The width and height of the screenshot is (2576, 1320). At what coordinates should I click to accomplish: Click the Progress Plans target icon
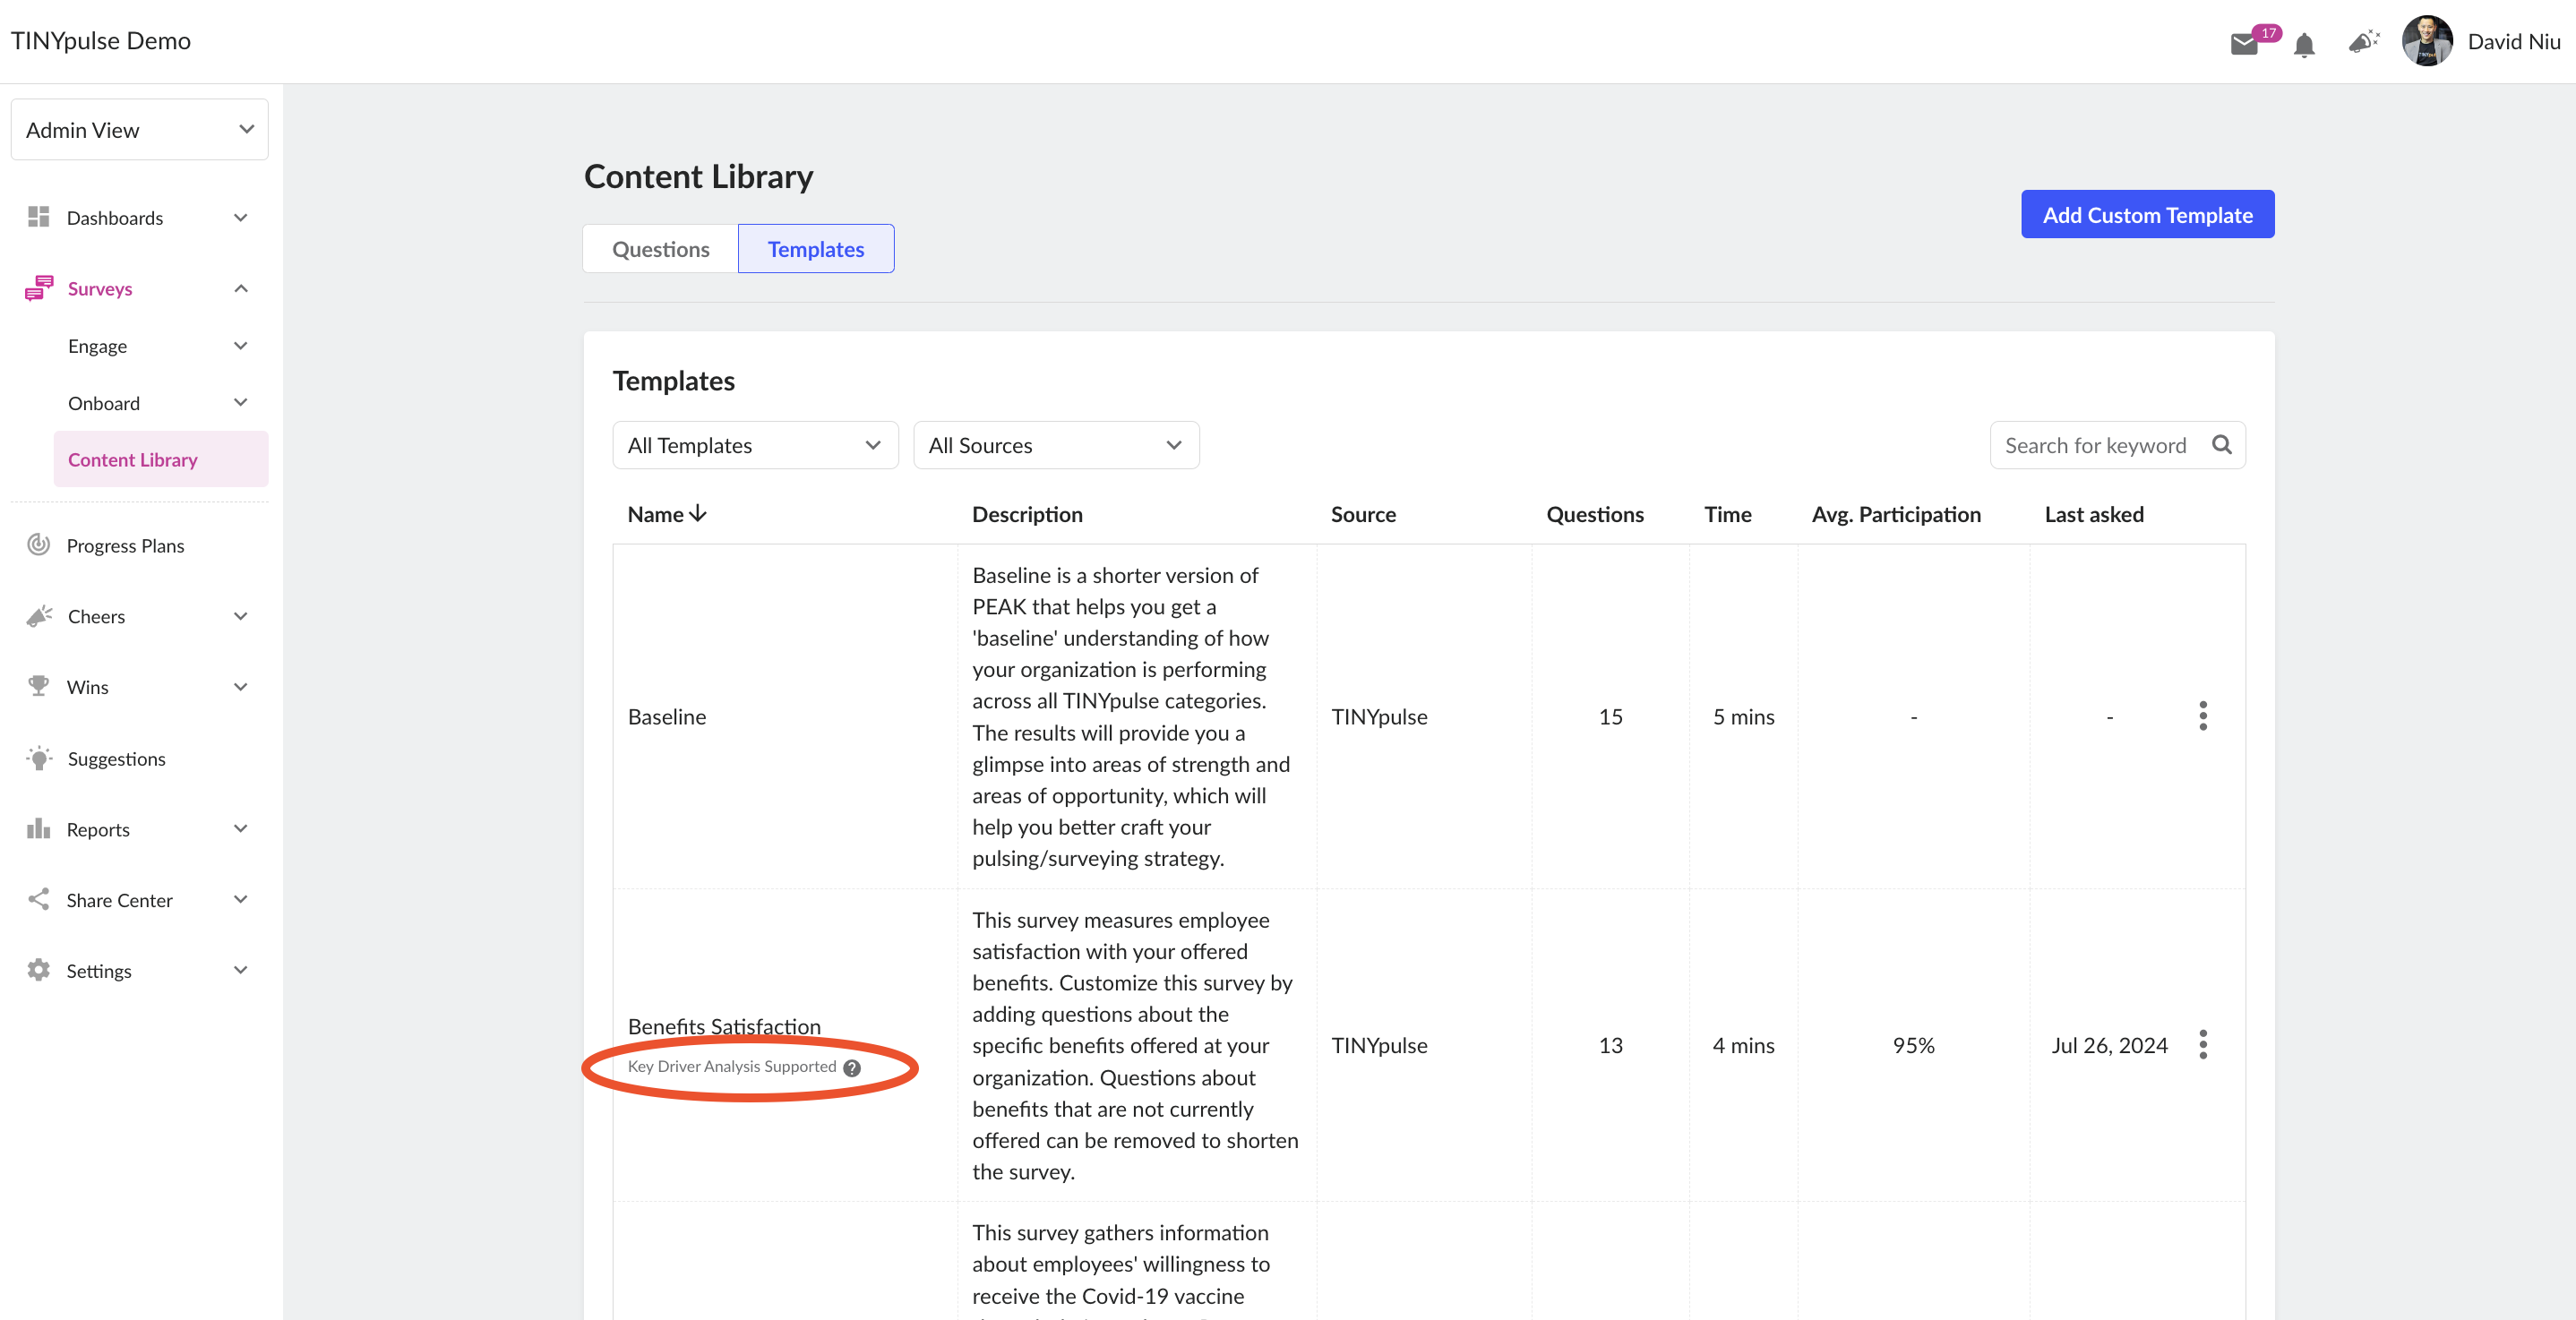point(39,545)
